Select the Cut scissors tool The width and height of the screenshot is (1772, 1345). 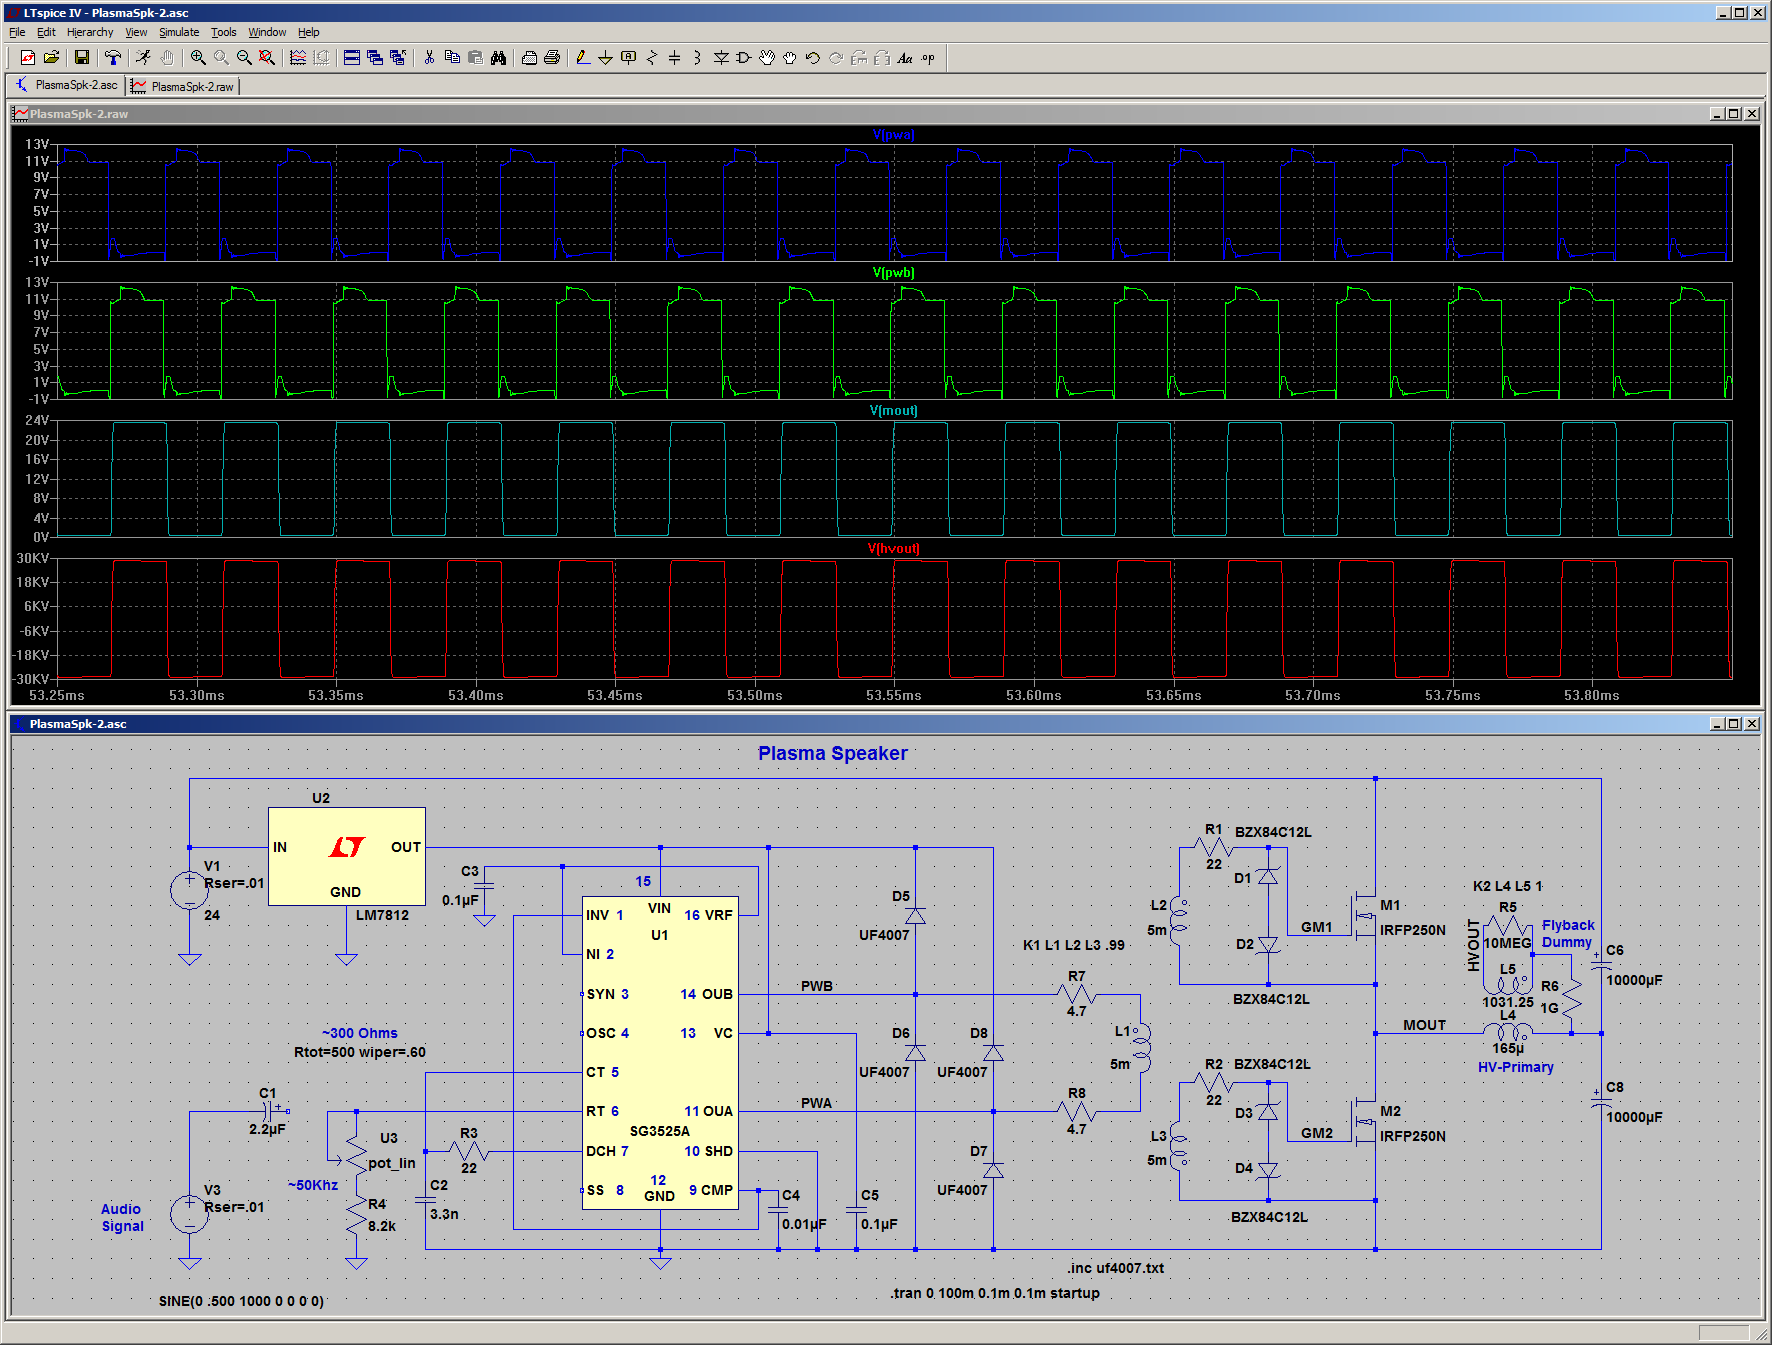click(429, 58)
